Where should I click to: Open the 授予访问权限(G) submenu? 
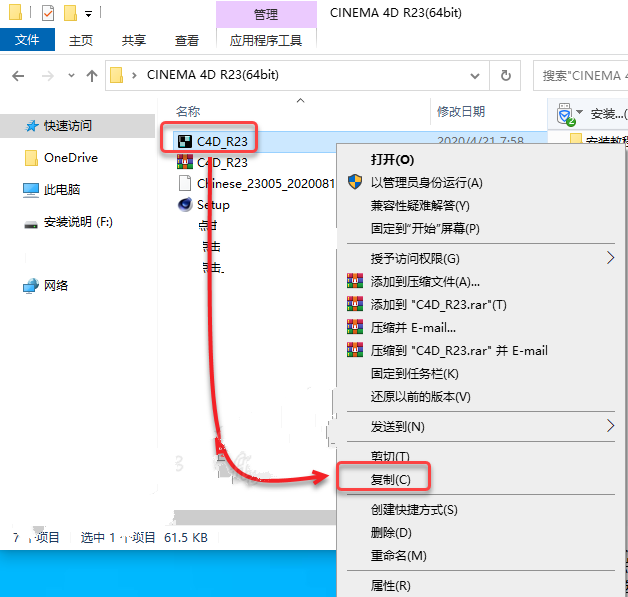point(415,259)
